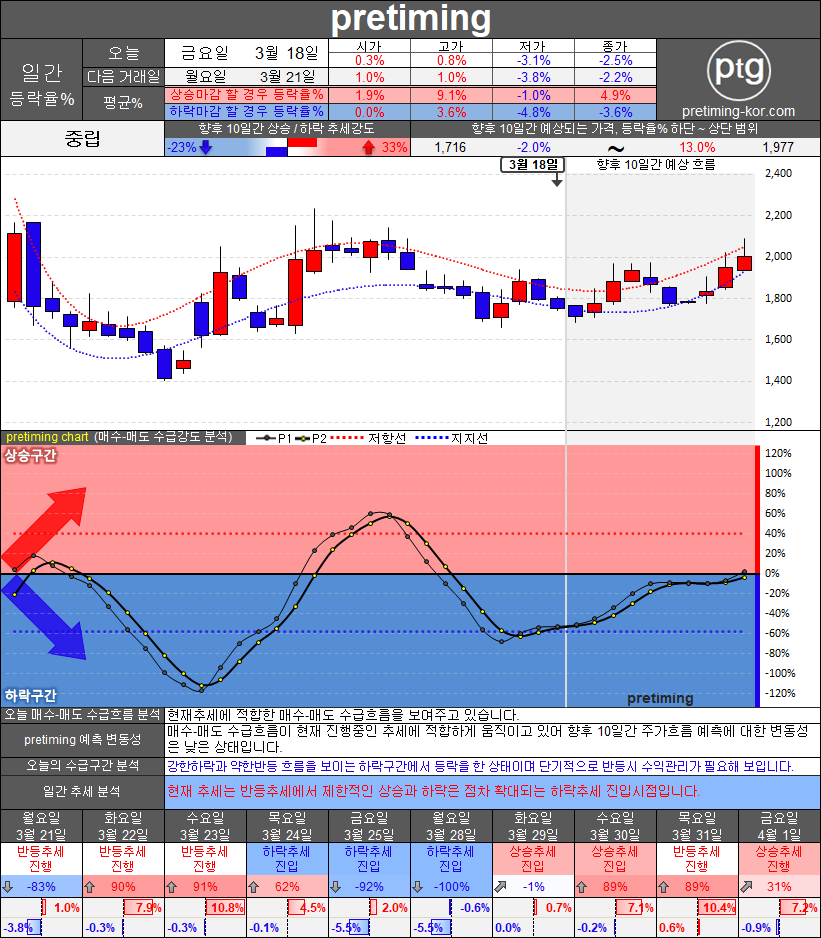Image resolution: width=821 pixels, height=938 pixels.
Task: Click the 3월 18일 date marker label
Action: tap(533, 165)
